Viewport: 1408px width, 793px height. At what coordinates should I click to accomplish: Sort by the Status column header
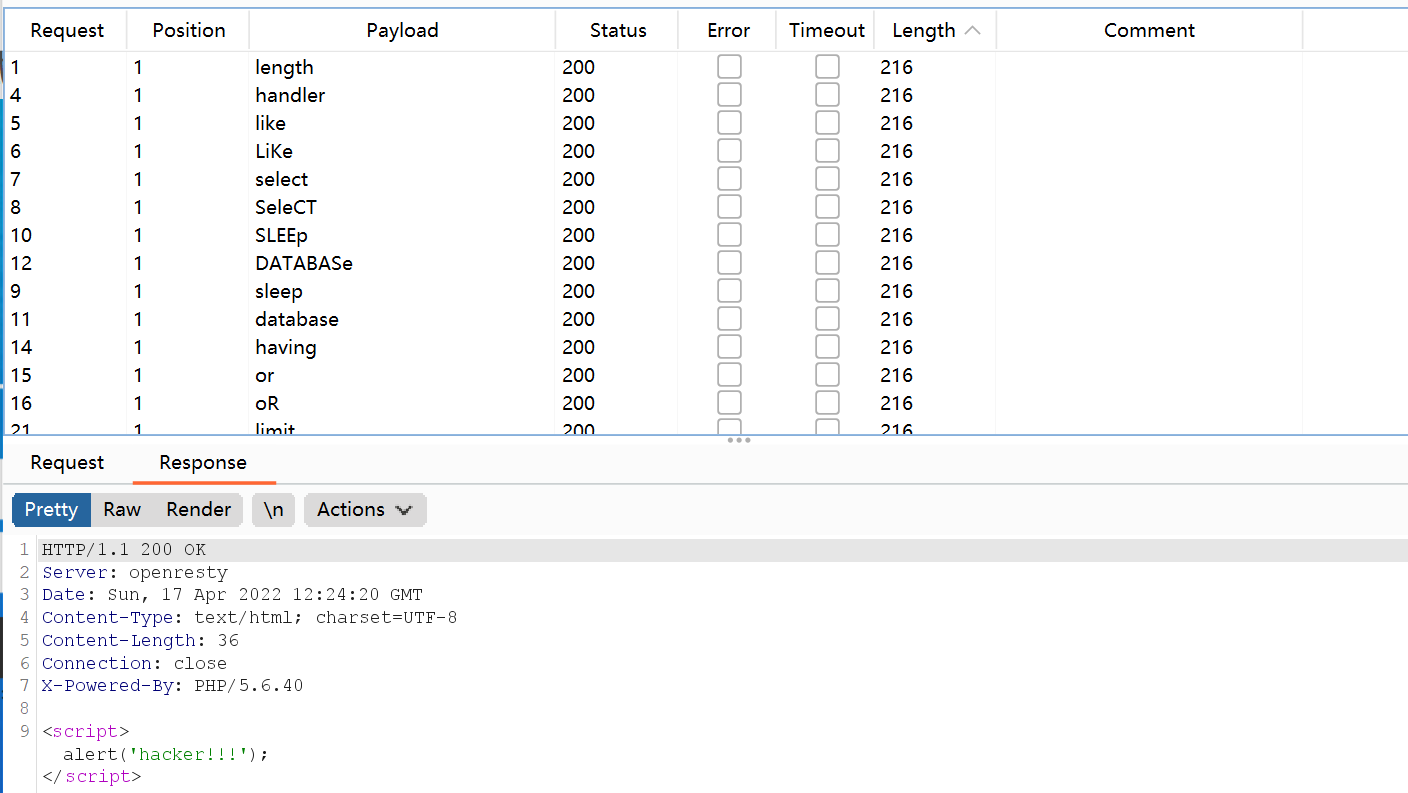click(618, 31)
